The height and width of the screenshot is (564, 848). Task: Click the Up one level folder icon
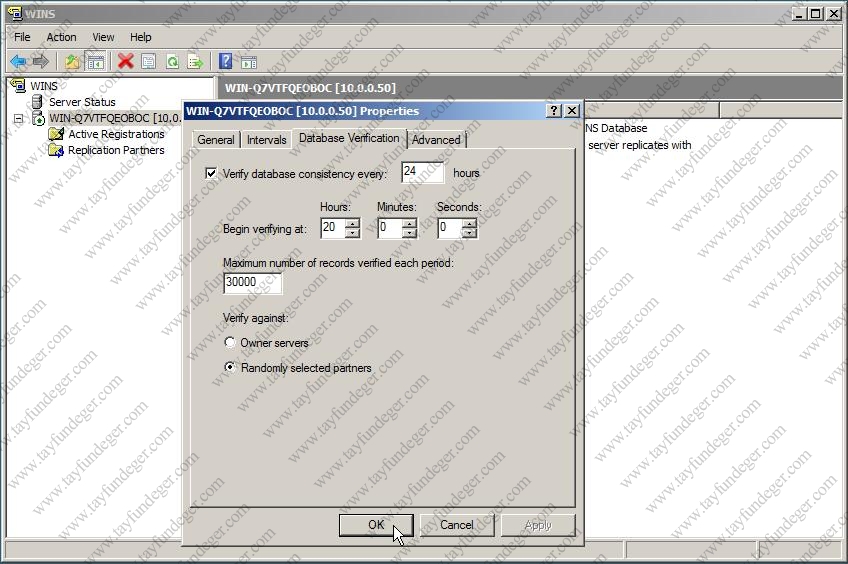tap(72, 62)
